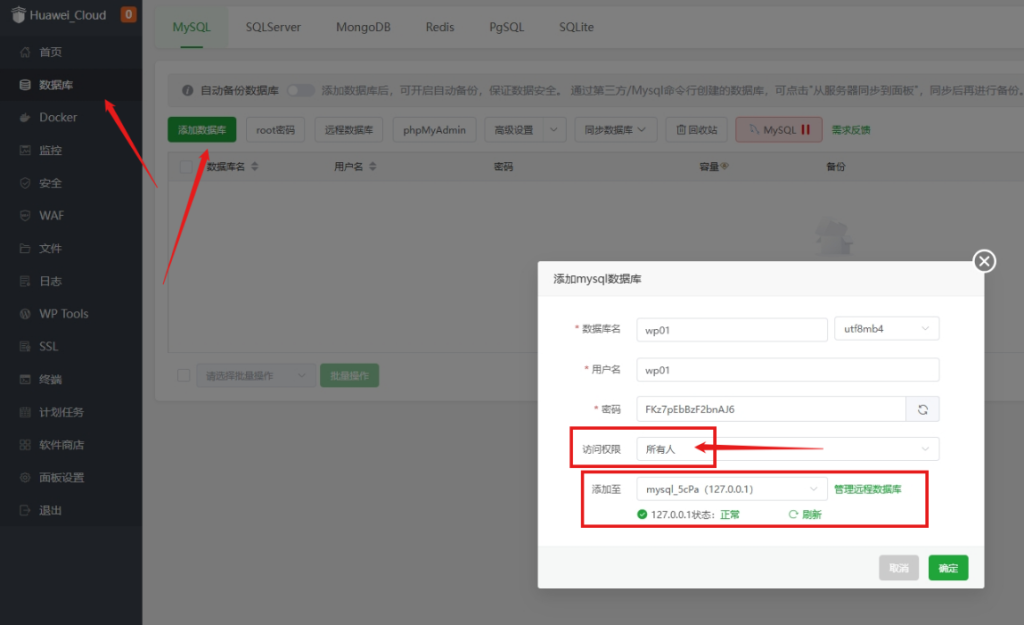Click the SSL certificate icon in the sidebar
Image resolution: width=1024 pixels, height=625 pixels.
pyautogui.click(x=25, y=346)
